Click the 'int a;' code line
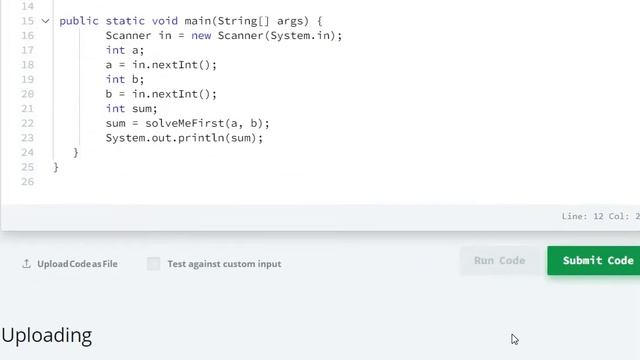Screen dimensions: 640x360 (x=125, y=50)
